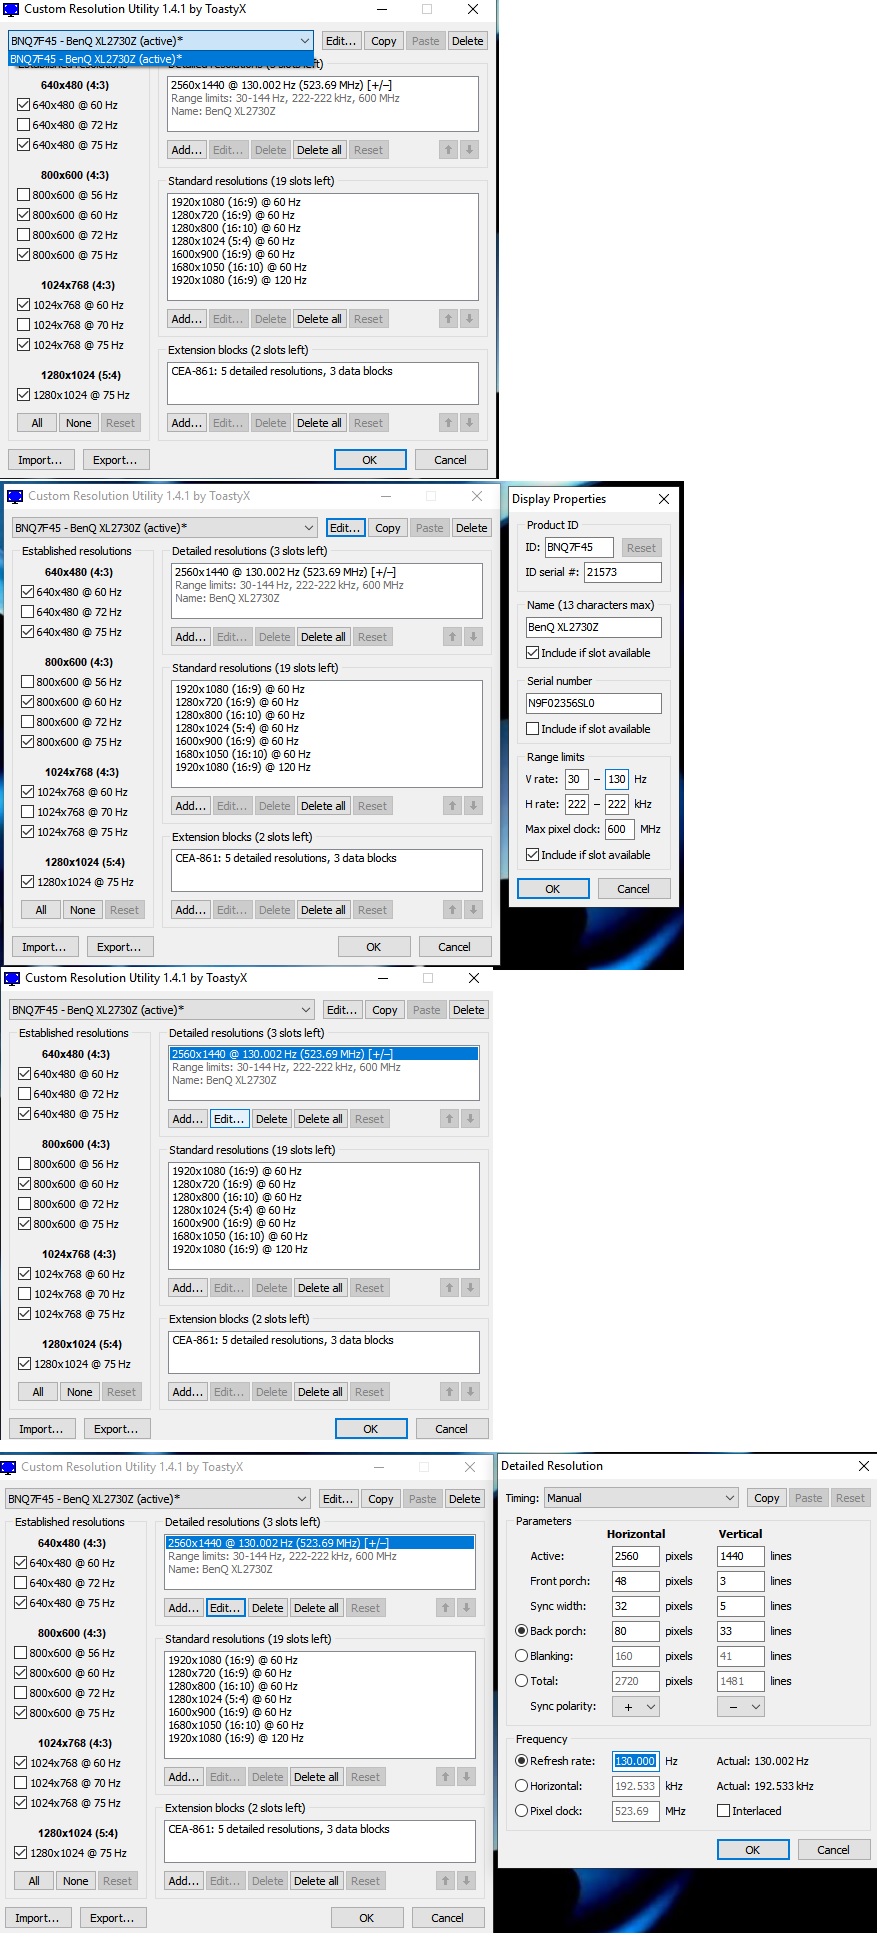The width and height of the screenshot is (882, 1938).
Task: Click Edit... in window with open monitor list
Action: (341, 41)
